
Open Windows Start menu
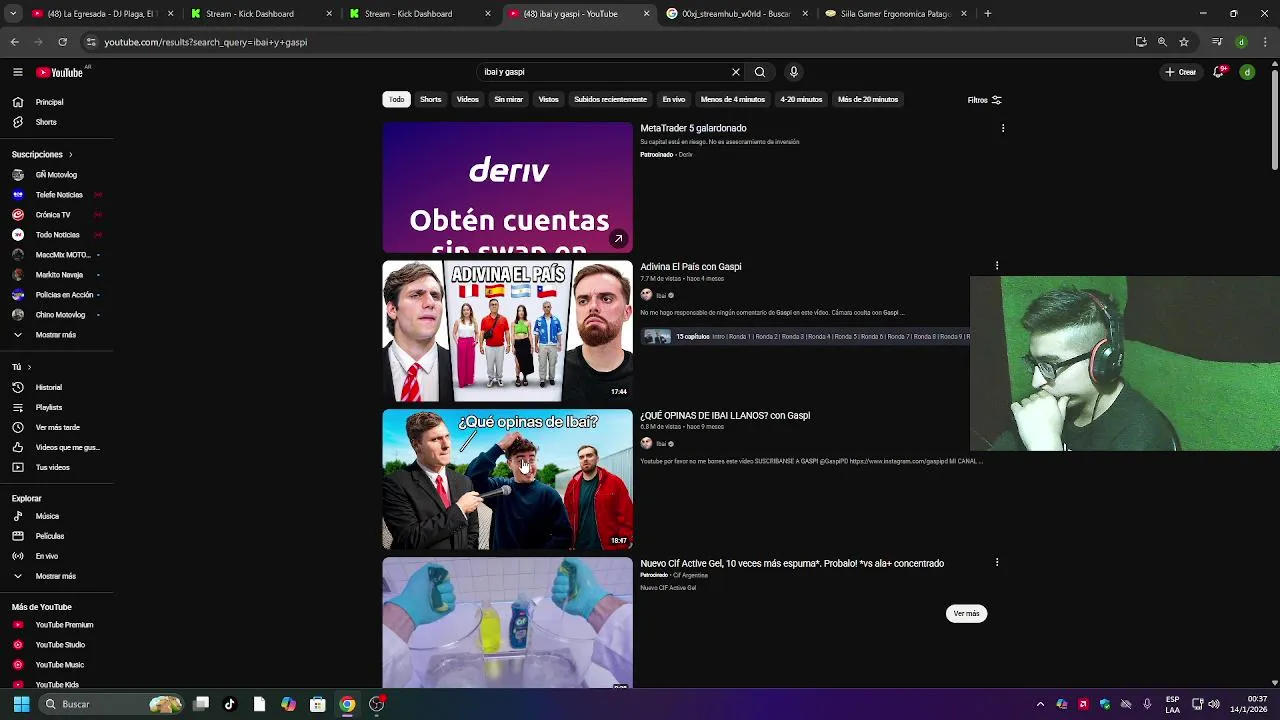[21, 704]
